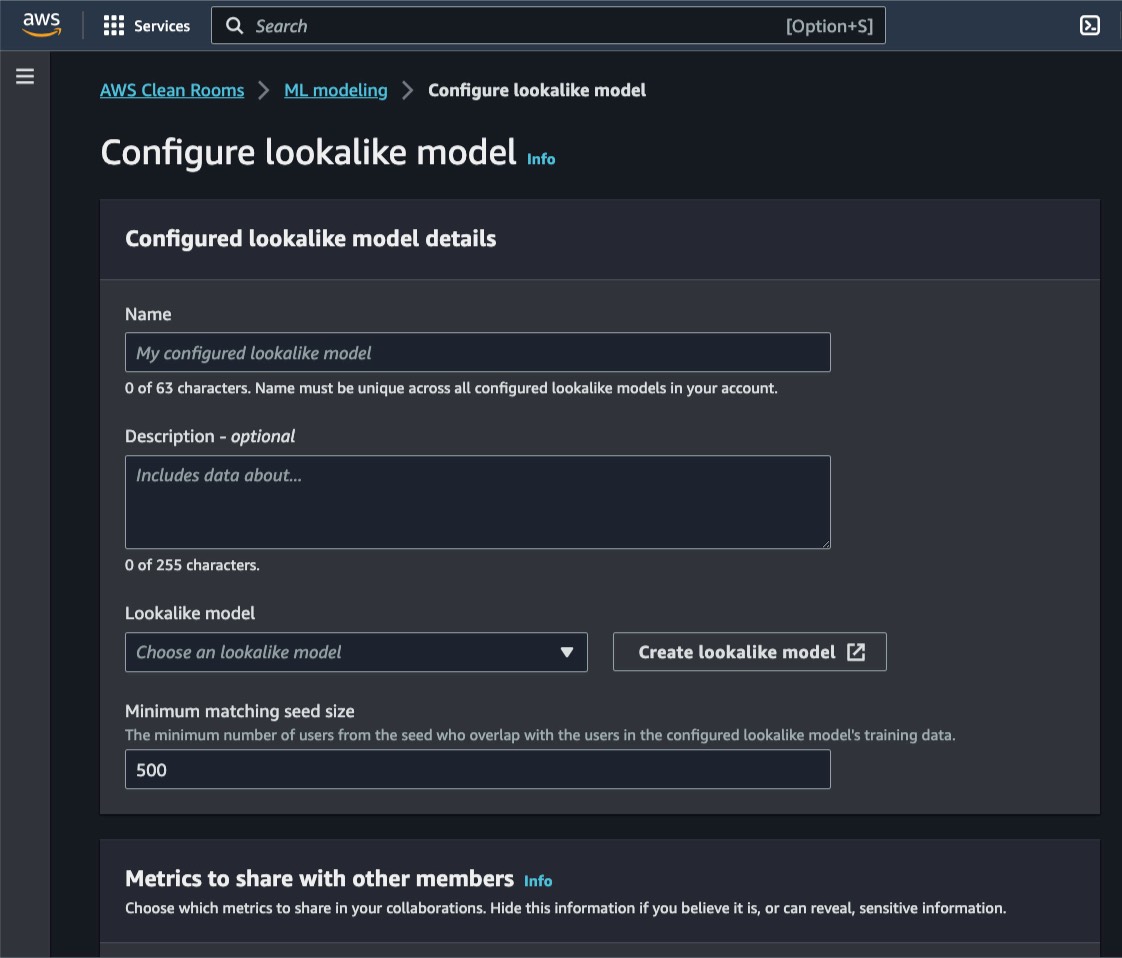Open Info link next to Metrics heading
Screen dimensions: 1122x958
[538, 881]
